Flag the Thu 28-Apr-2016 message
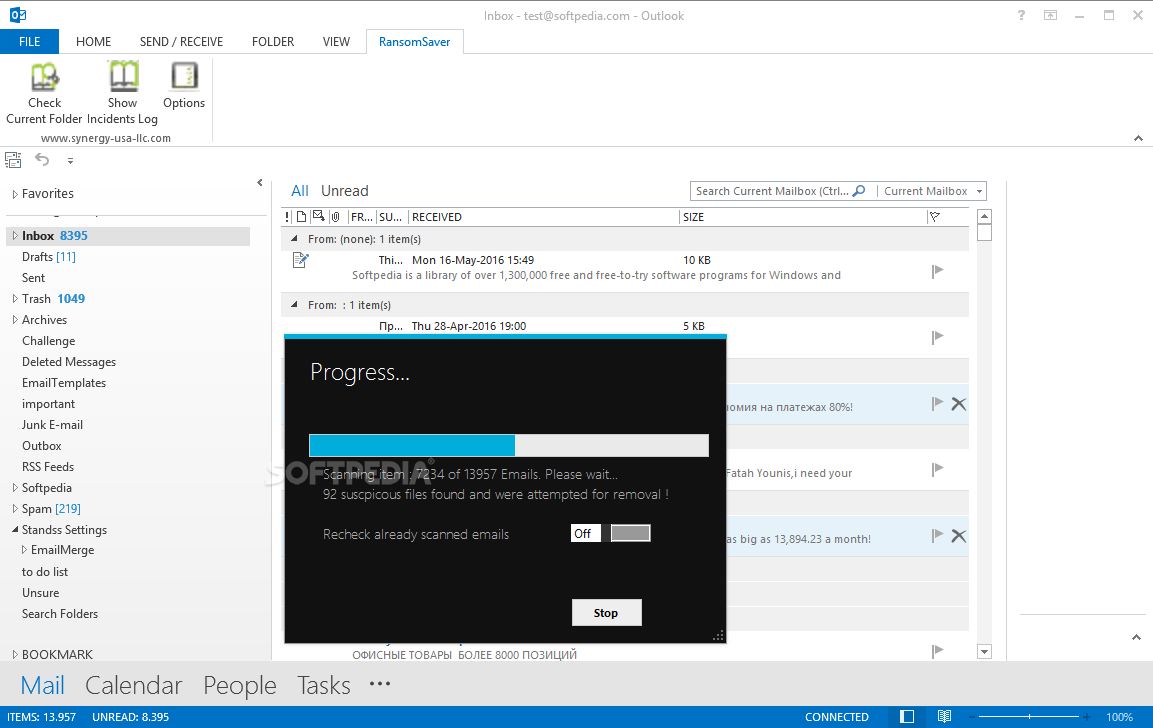This screenshot has height=728, width=1153. coord(938,338)
